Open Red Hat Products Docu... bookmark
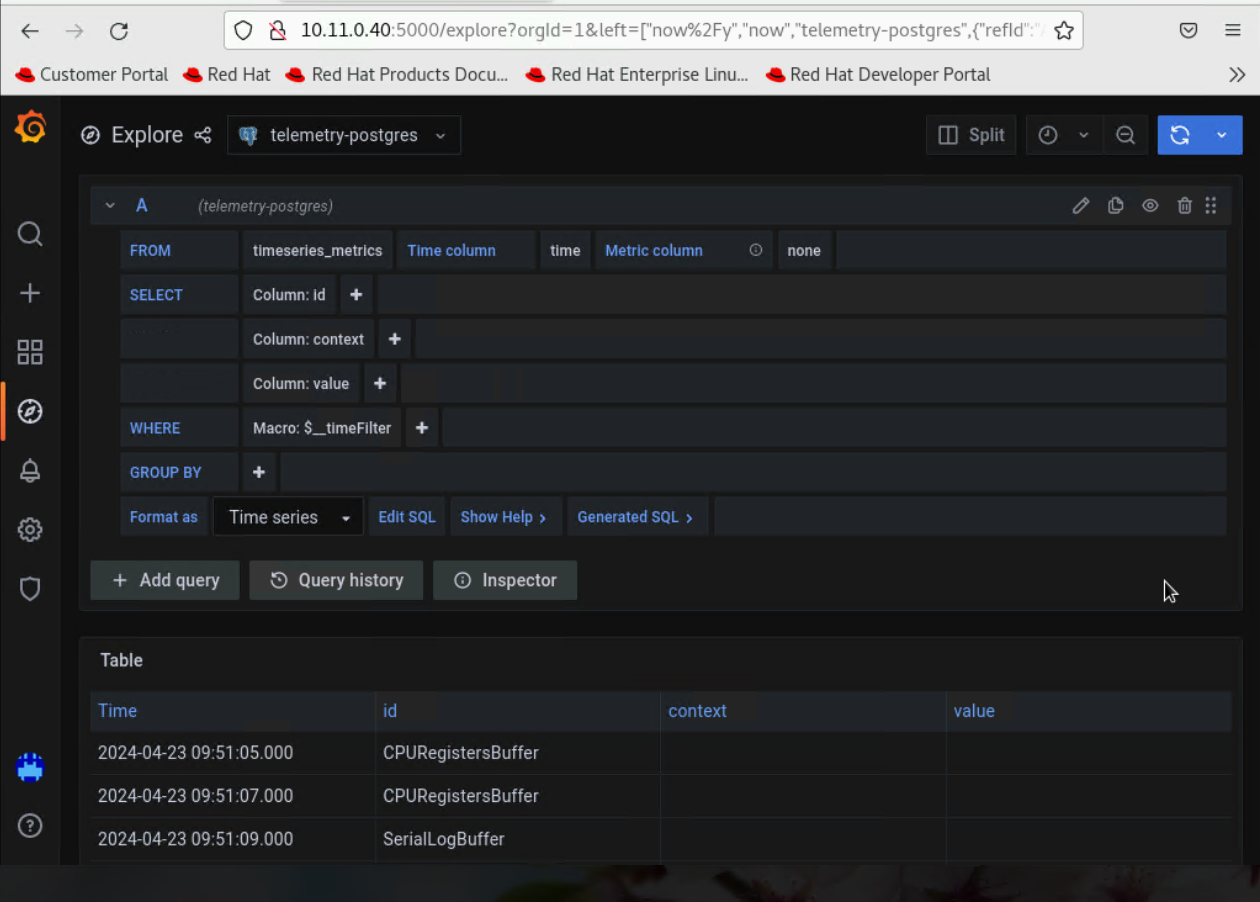The height and width of the screenshot is (902, 1260). 397,75
